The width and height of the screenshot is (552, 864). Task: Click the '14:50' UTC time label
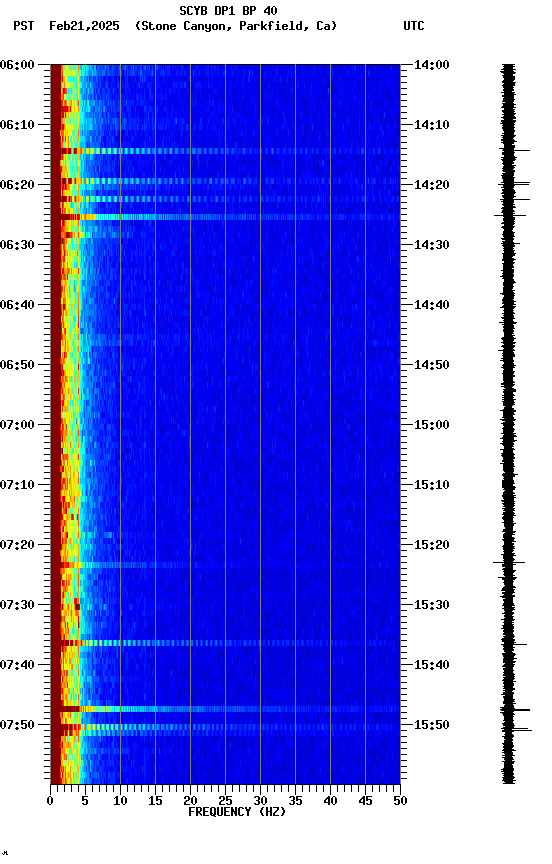tap(432, 365)
